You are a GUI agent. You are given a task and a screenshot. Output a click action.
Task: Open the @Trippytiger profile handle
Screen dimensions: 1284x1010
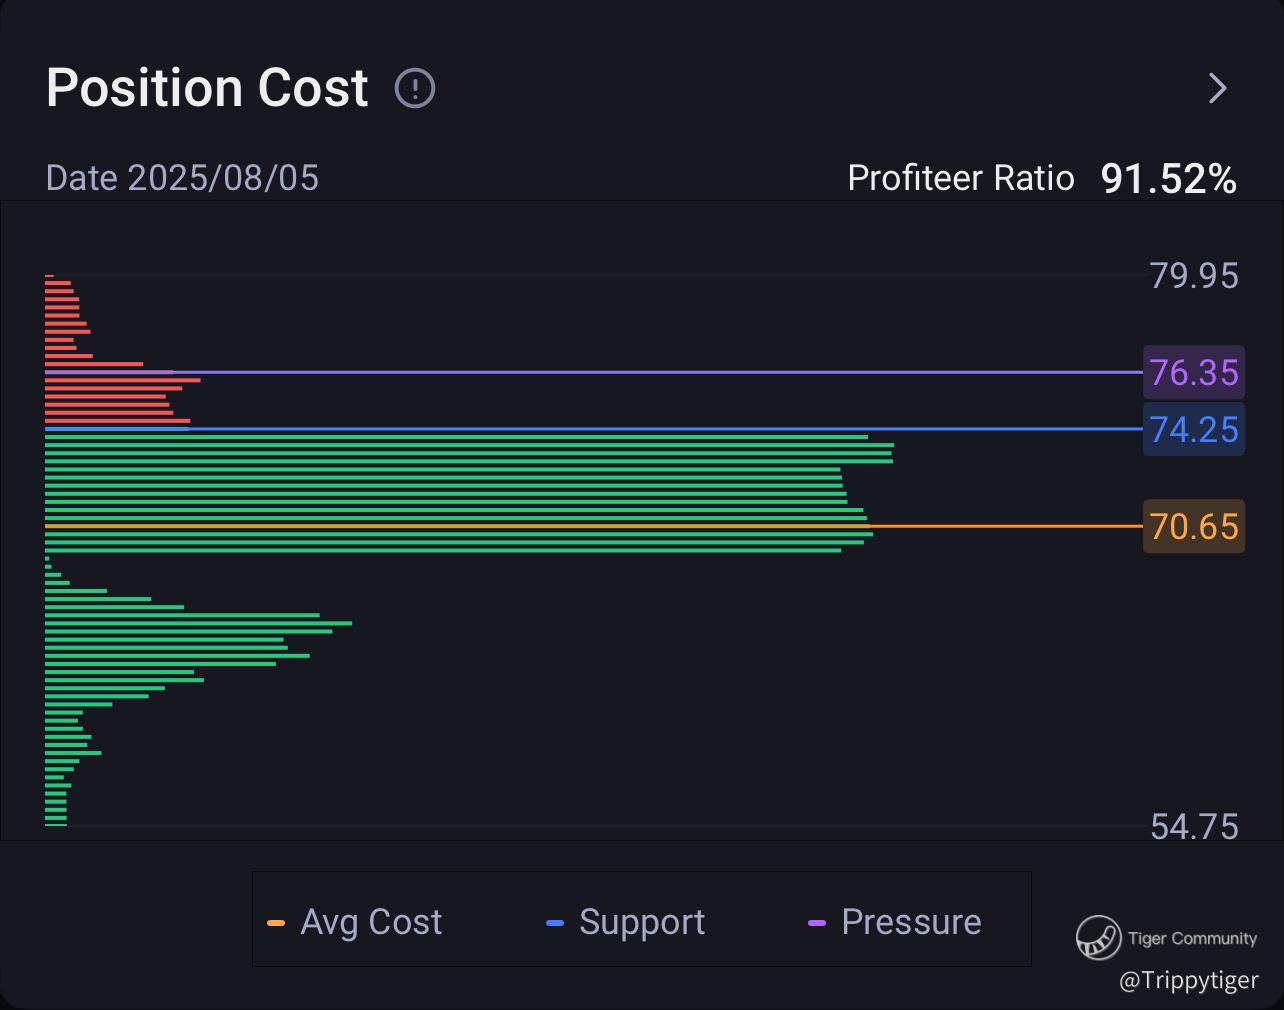click(1188, 980)
